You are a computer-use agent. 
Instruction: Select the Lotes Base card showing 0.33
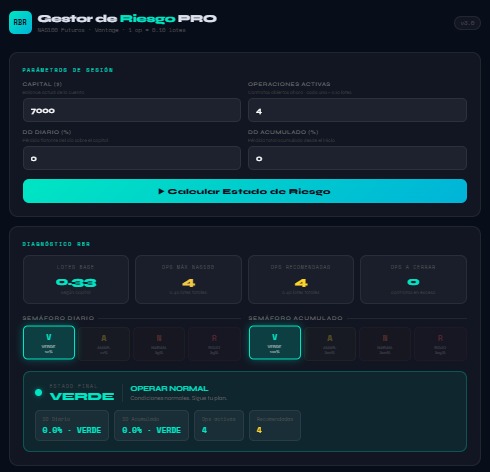click(76, 279)
